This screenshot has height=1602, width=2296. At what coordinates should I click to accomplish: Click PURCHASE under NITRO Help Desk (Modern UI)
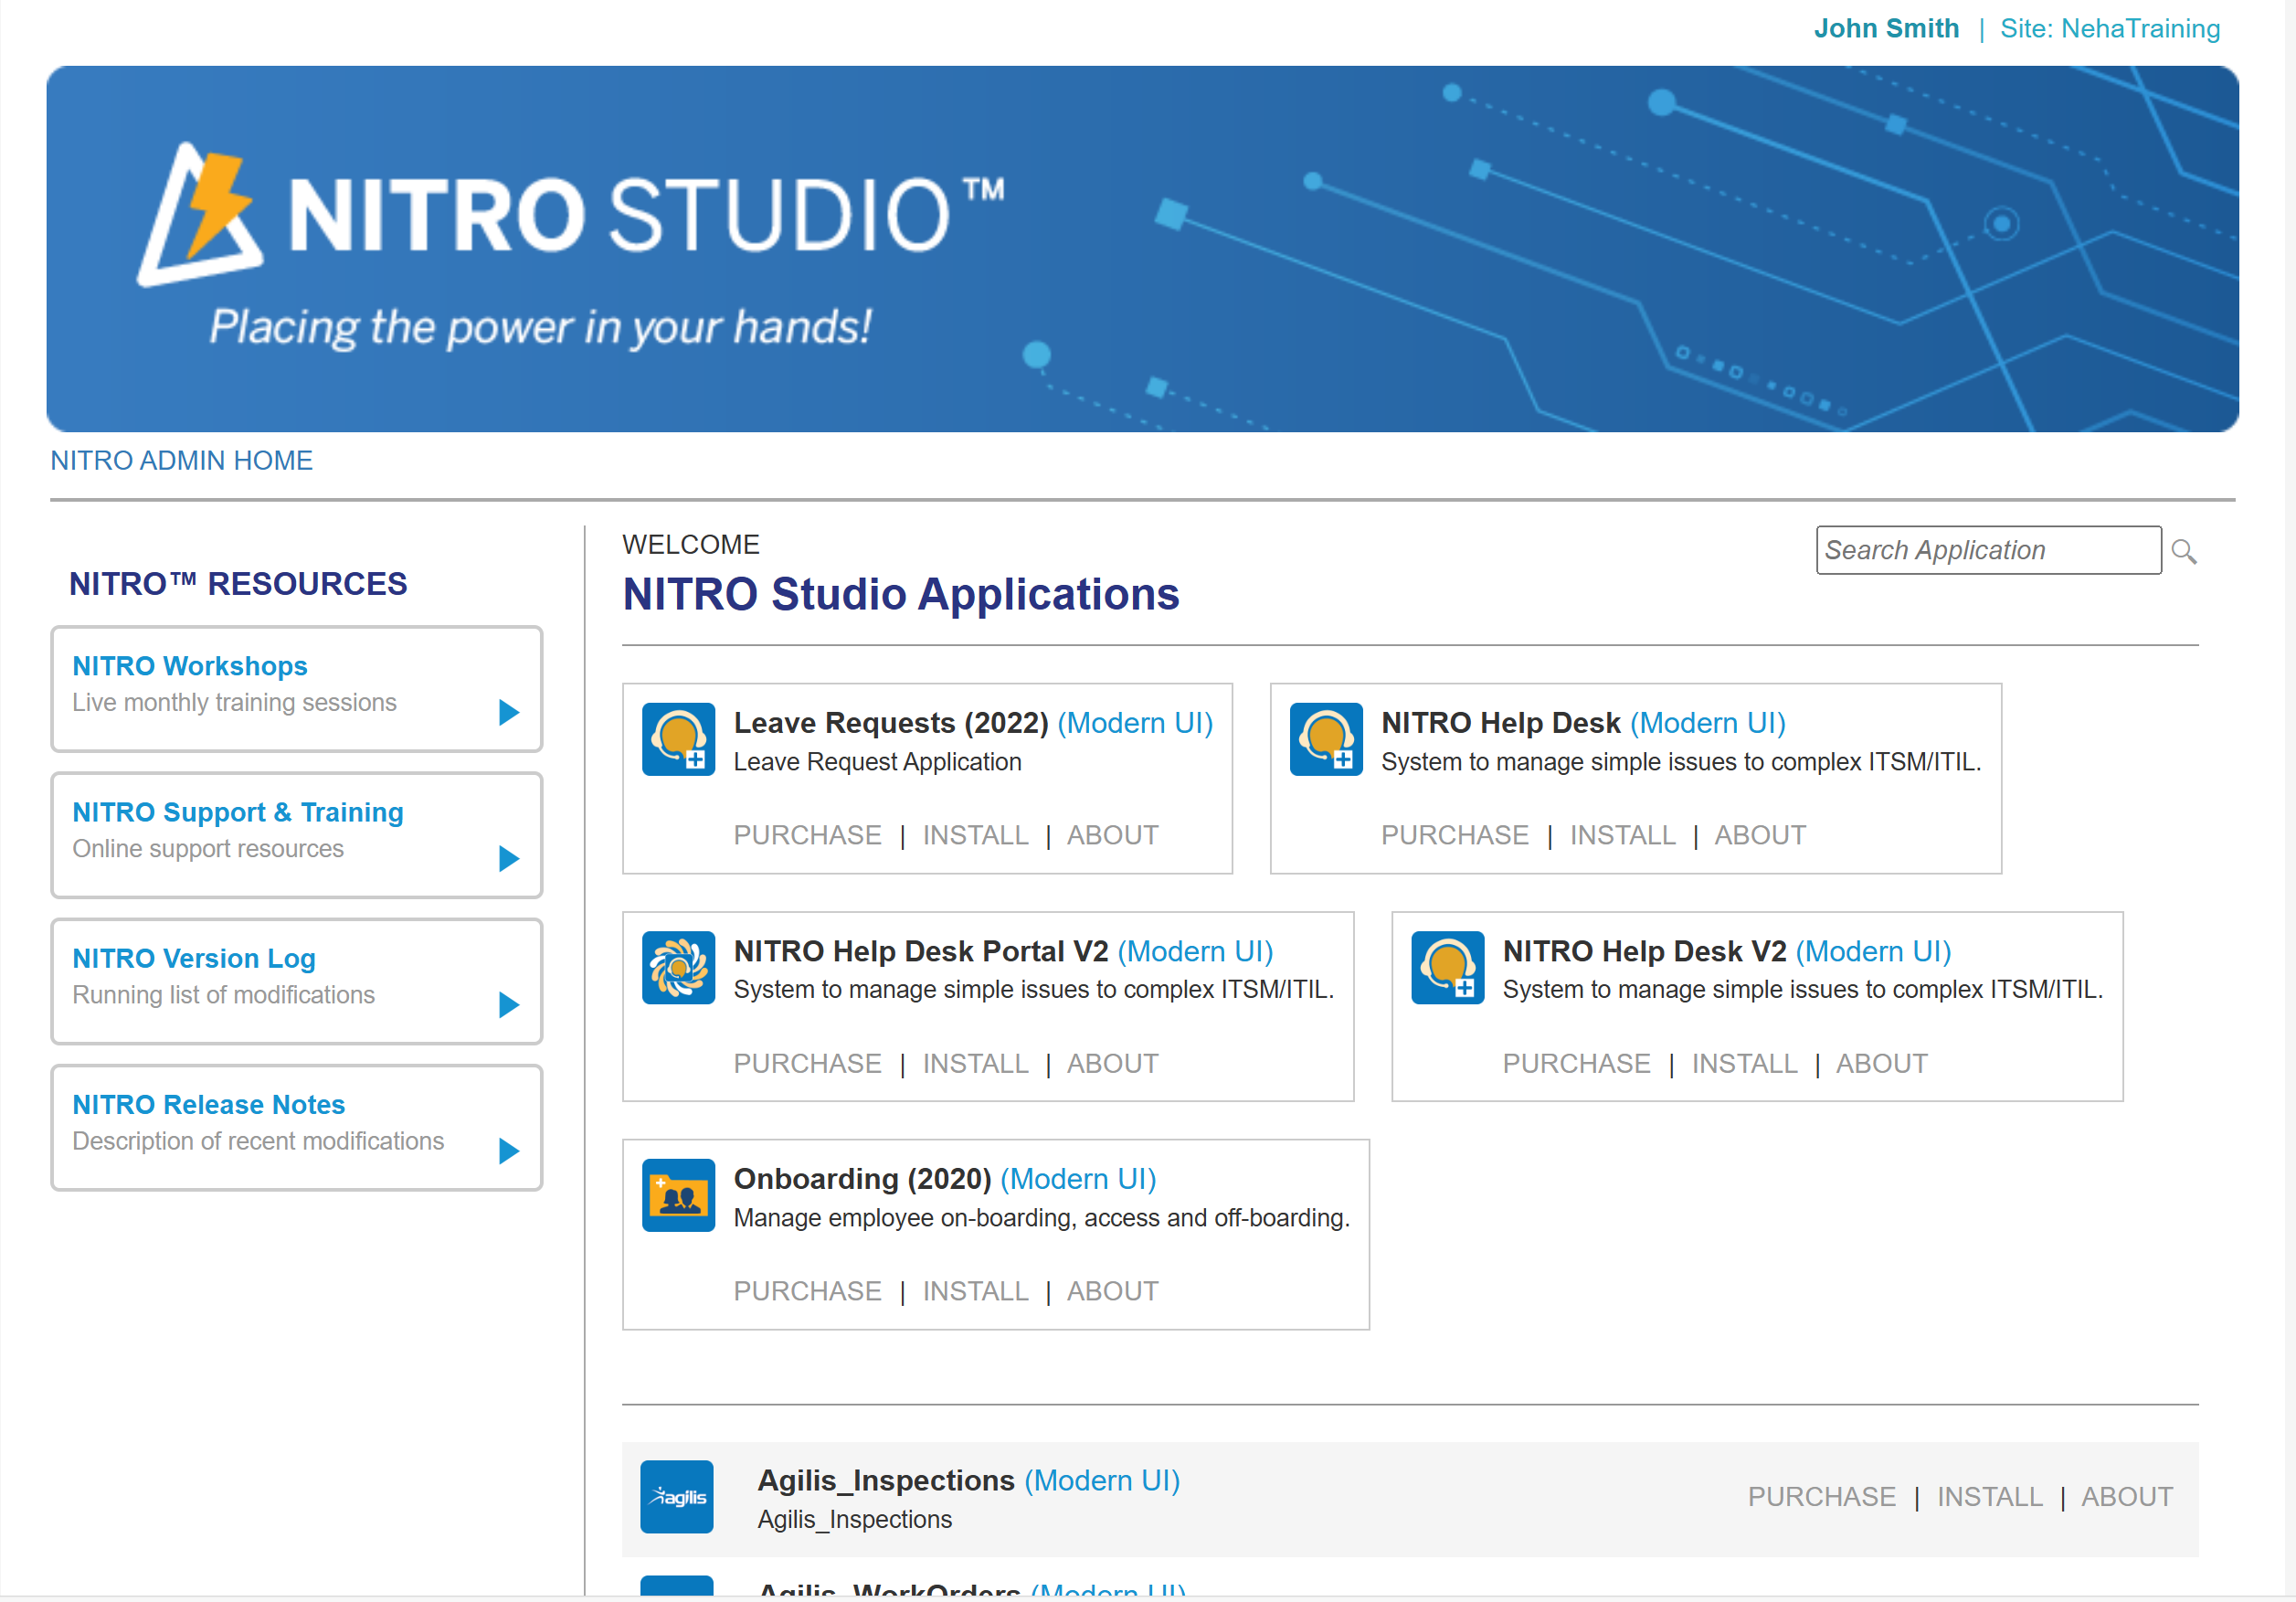coord(1455,835)
